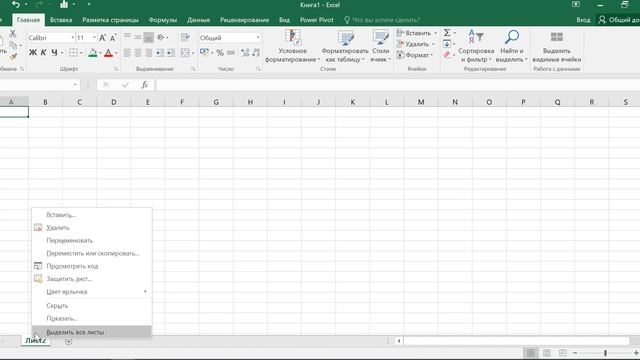The image size is (640, 360).
Task: Open Найти и выделить menu
Action: (x=511, y=46)
